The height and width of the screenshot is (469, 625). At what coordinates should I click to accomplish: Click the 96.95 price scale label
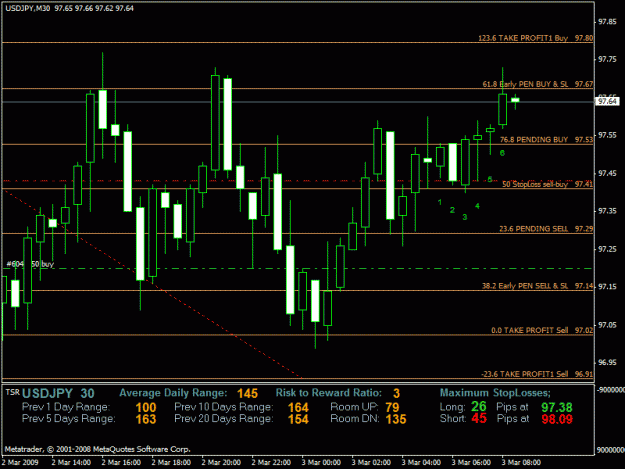[x=607, y=363]
